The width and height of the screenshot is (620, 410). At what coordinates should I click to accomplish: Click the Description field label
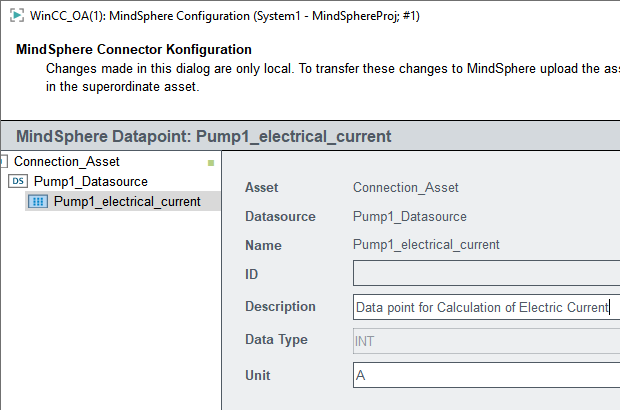click(280, 307)
